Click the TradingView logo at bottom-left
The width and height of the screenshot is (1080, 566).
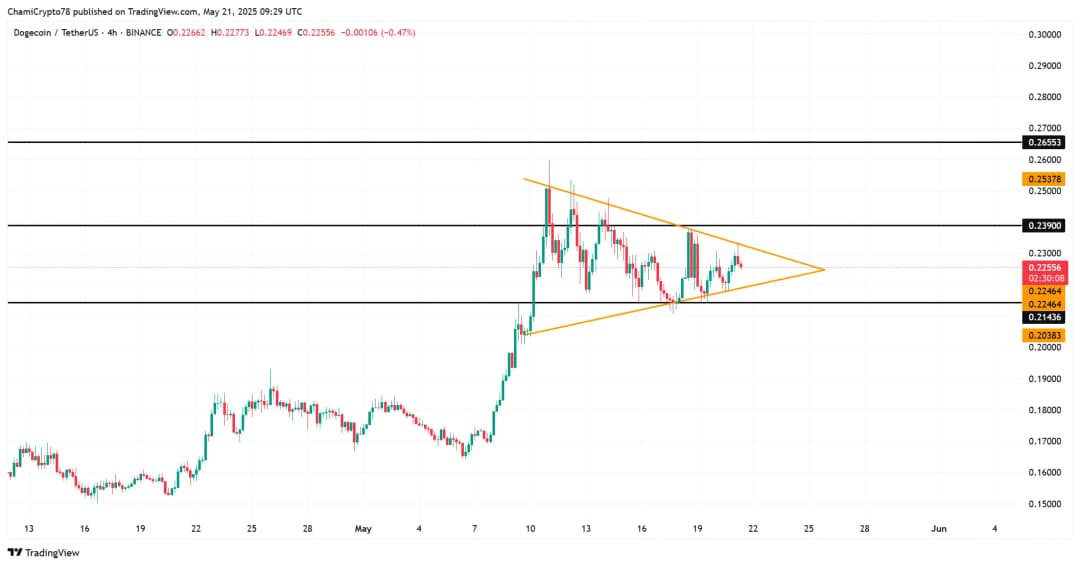43,552
